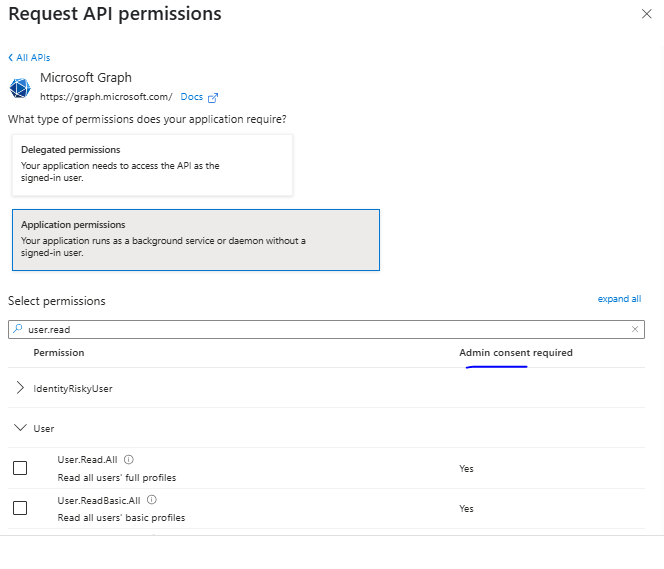
Task: Click the Admin consent required column header
Action: (516, 353)
